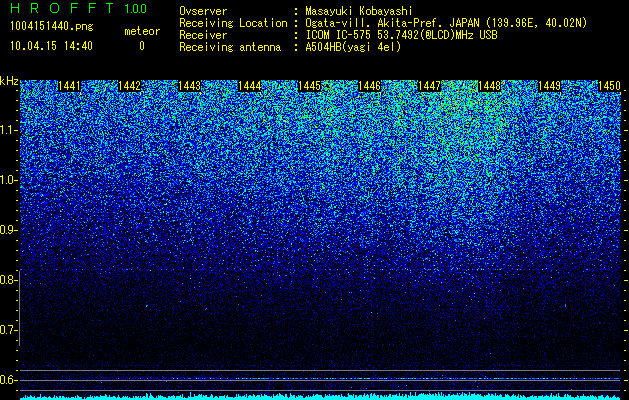This screenshot has width=629, height=400.
Task: Click observer name Masayuki Kobayashi
Action: [359, 11]
